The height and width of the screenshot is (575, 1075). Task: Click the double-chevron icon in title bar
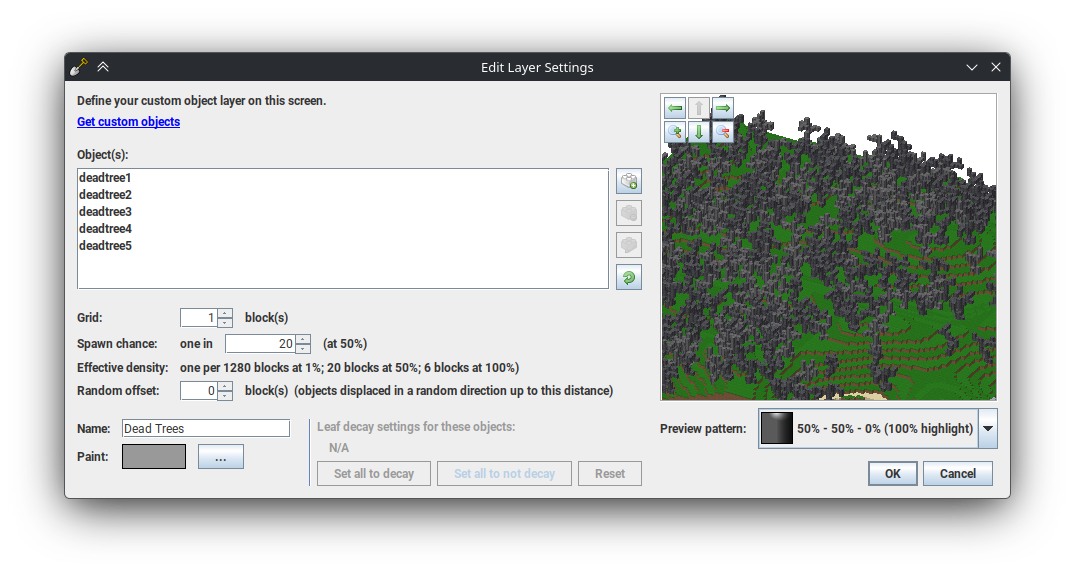pyautogui.click(x=103, y=67)
